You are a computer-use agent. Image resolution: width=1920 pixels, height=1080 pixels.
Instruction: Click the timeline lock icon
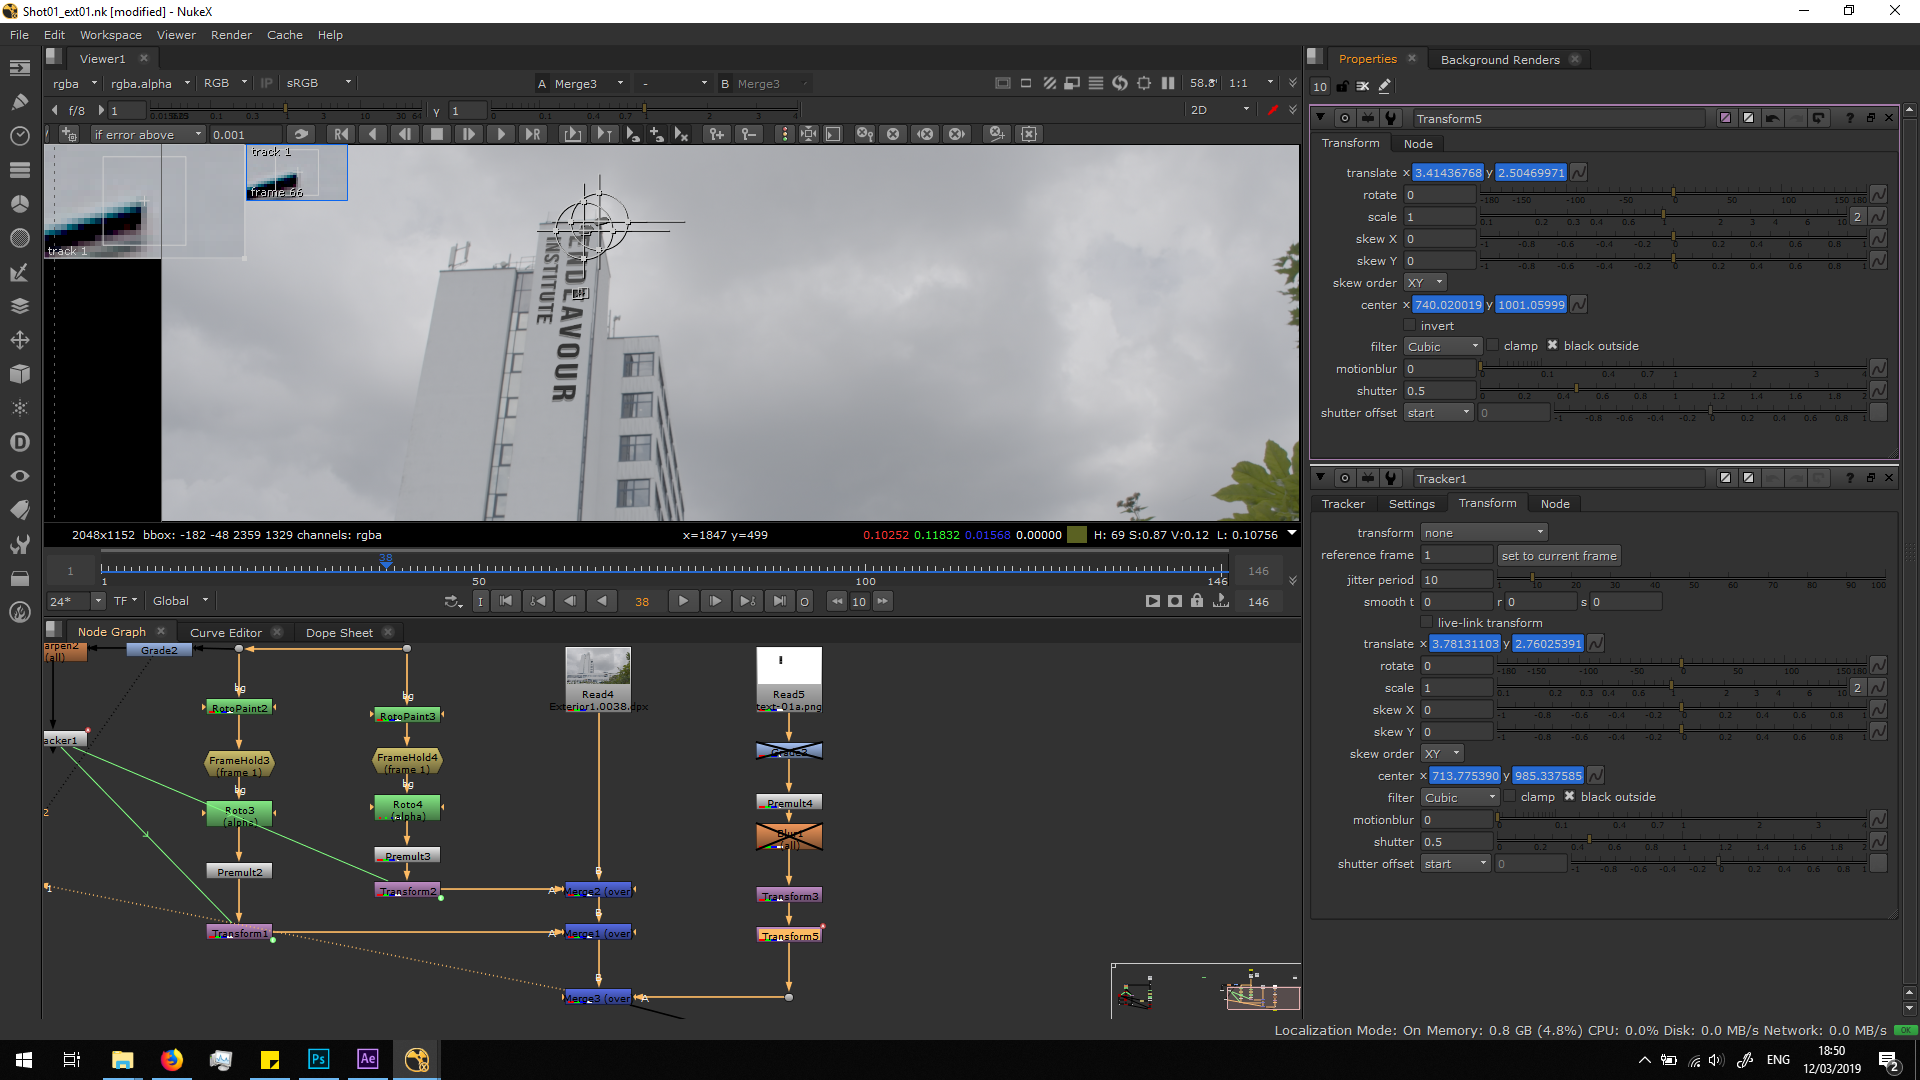click(1197, 601)
